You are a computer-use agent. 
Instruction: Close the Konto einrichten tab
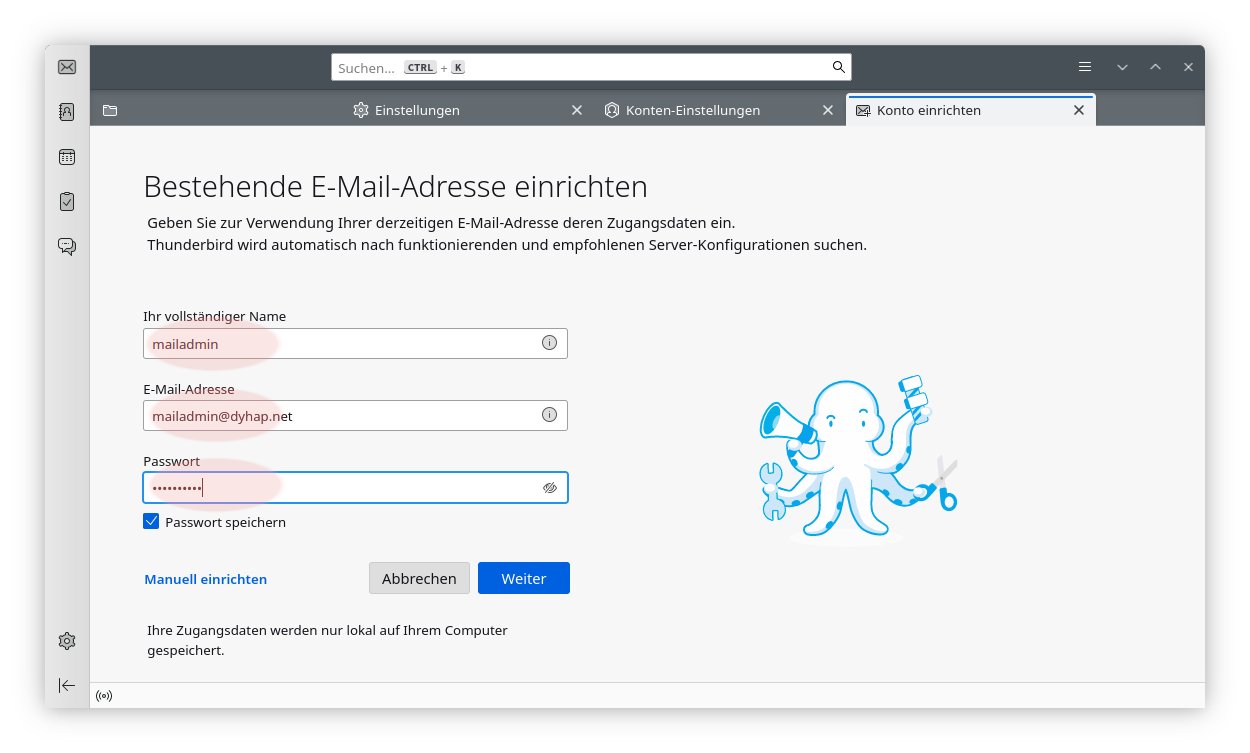[x=1078, y=110]
